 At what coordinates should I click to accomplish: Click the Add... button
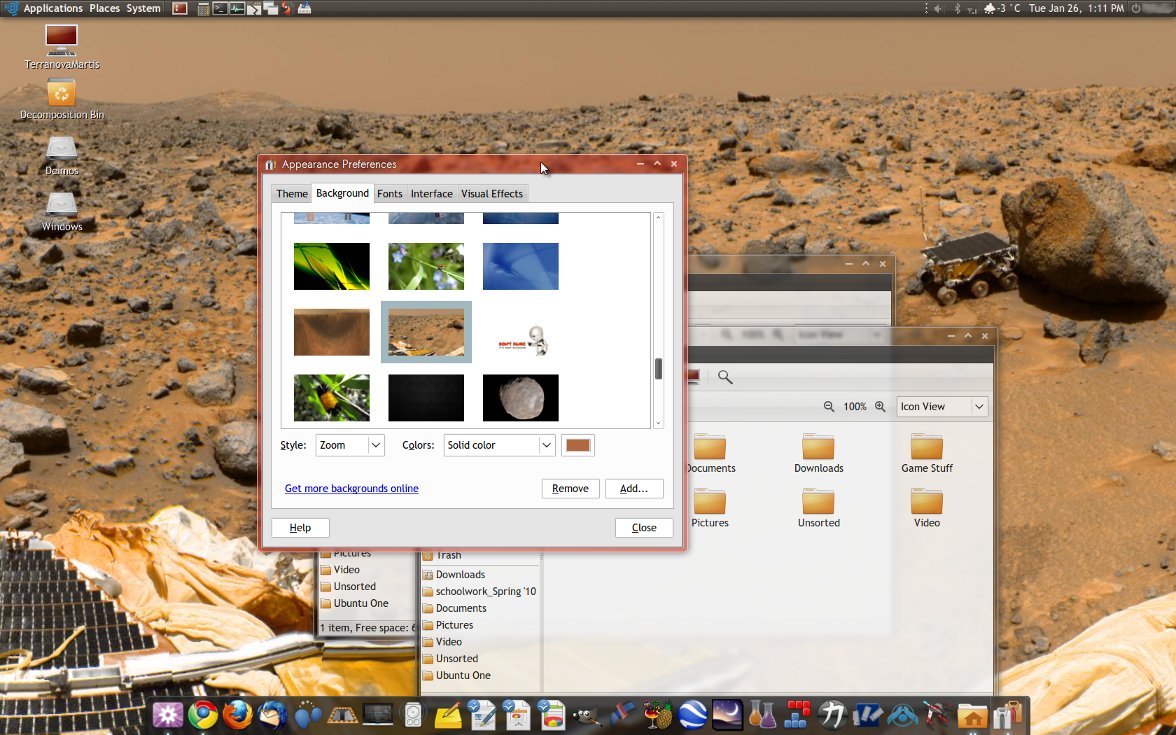tap(634, 488)
